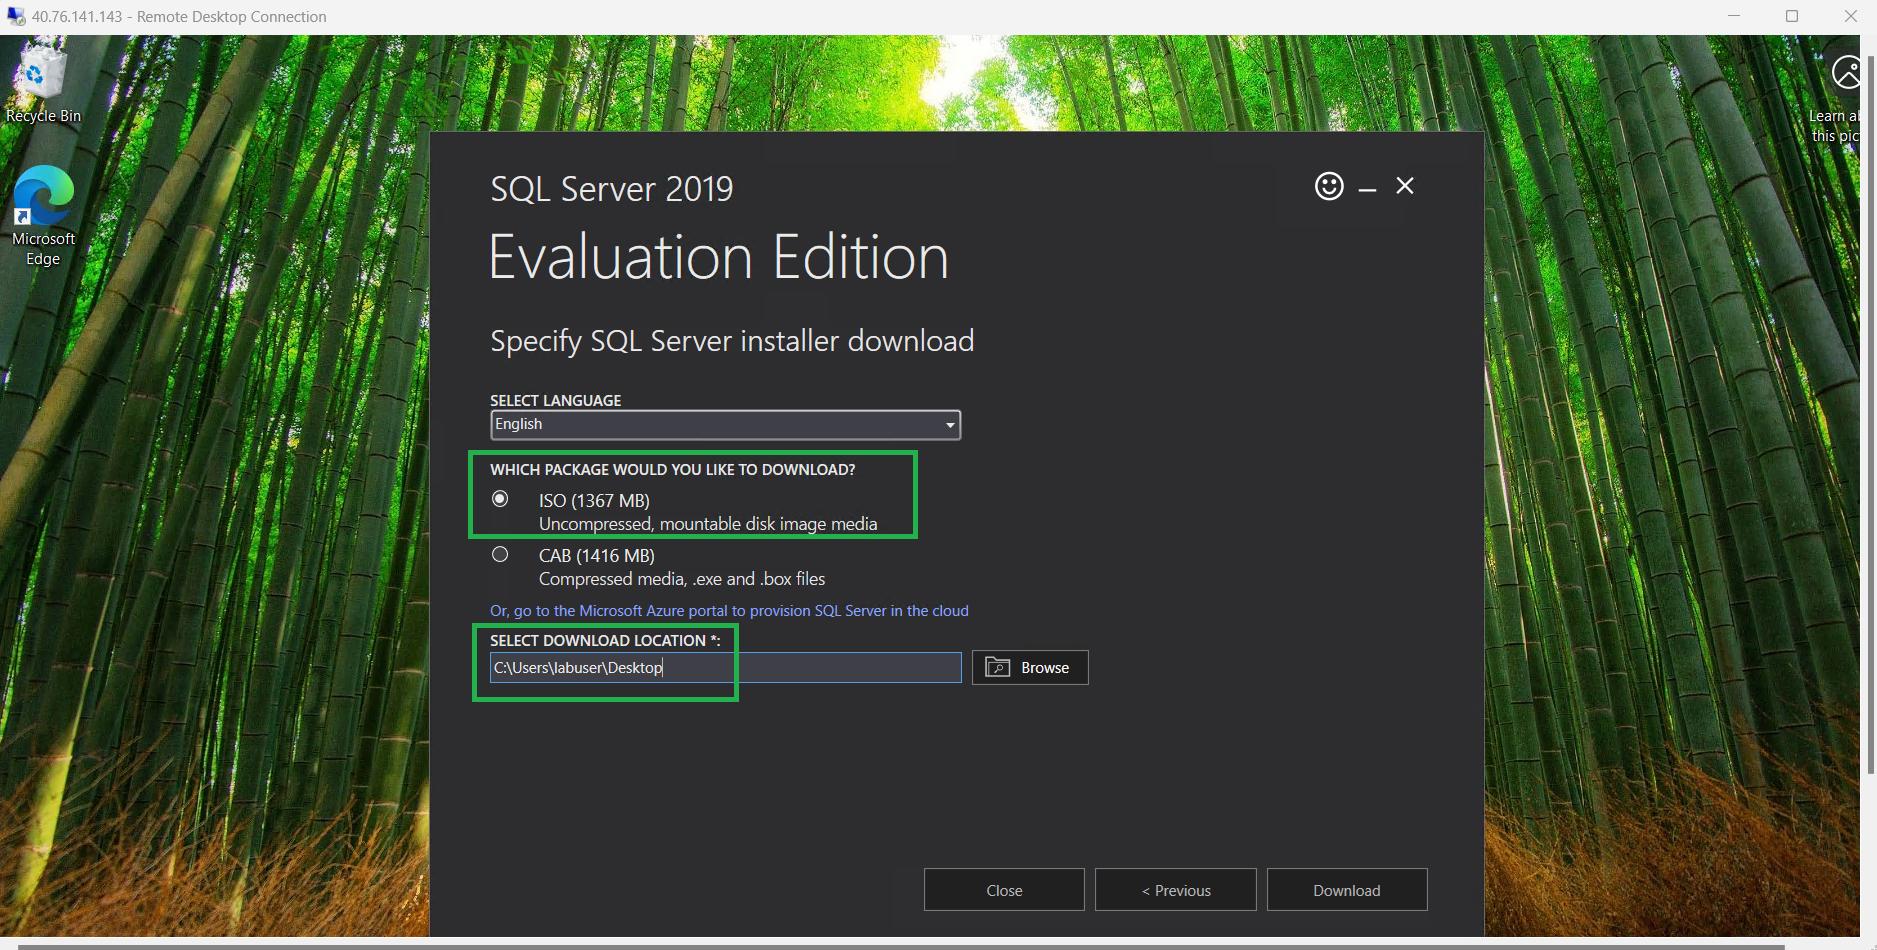Click the 'Evaluation Edition' title text
Screen dimensions: 1877x950
pos(719,257)
